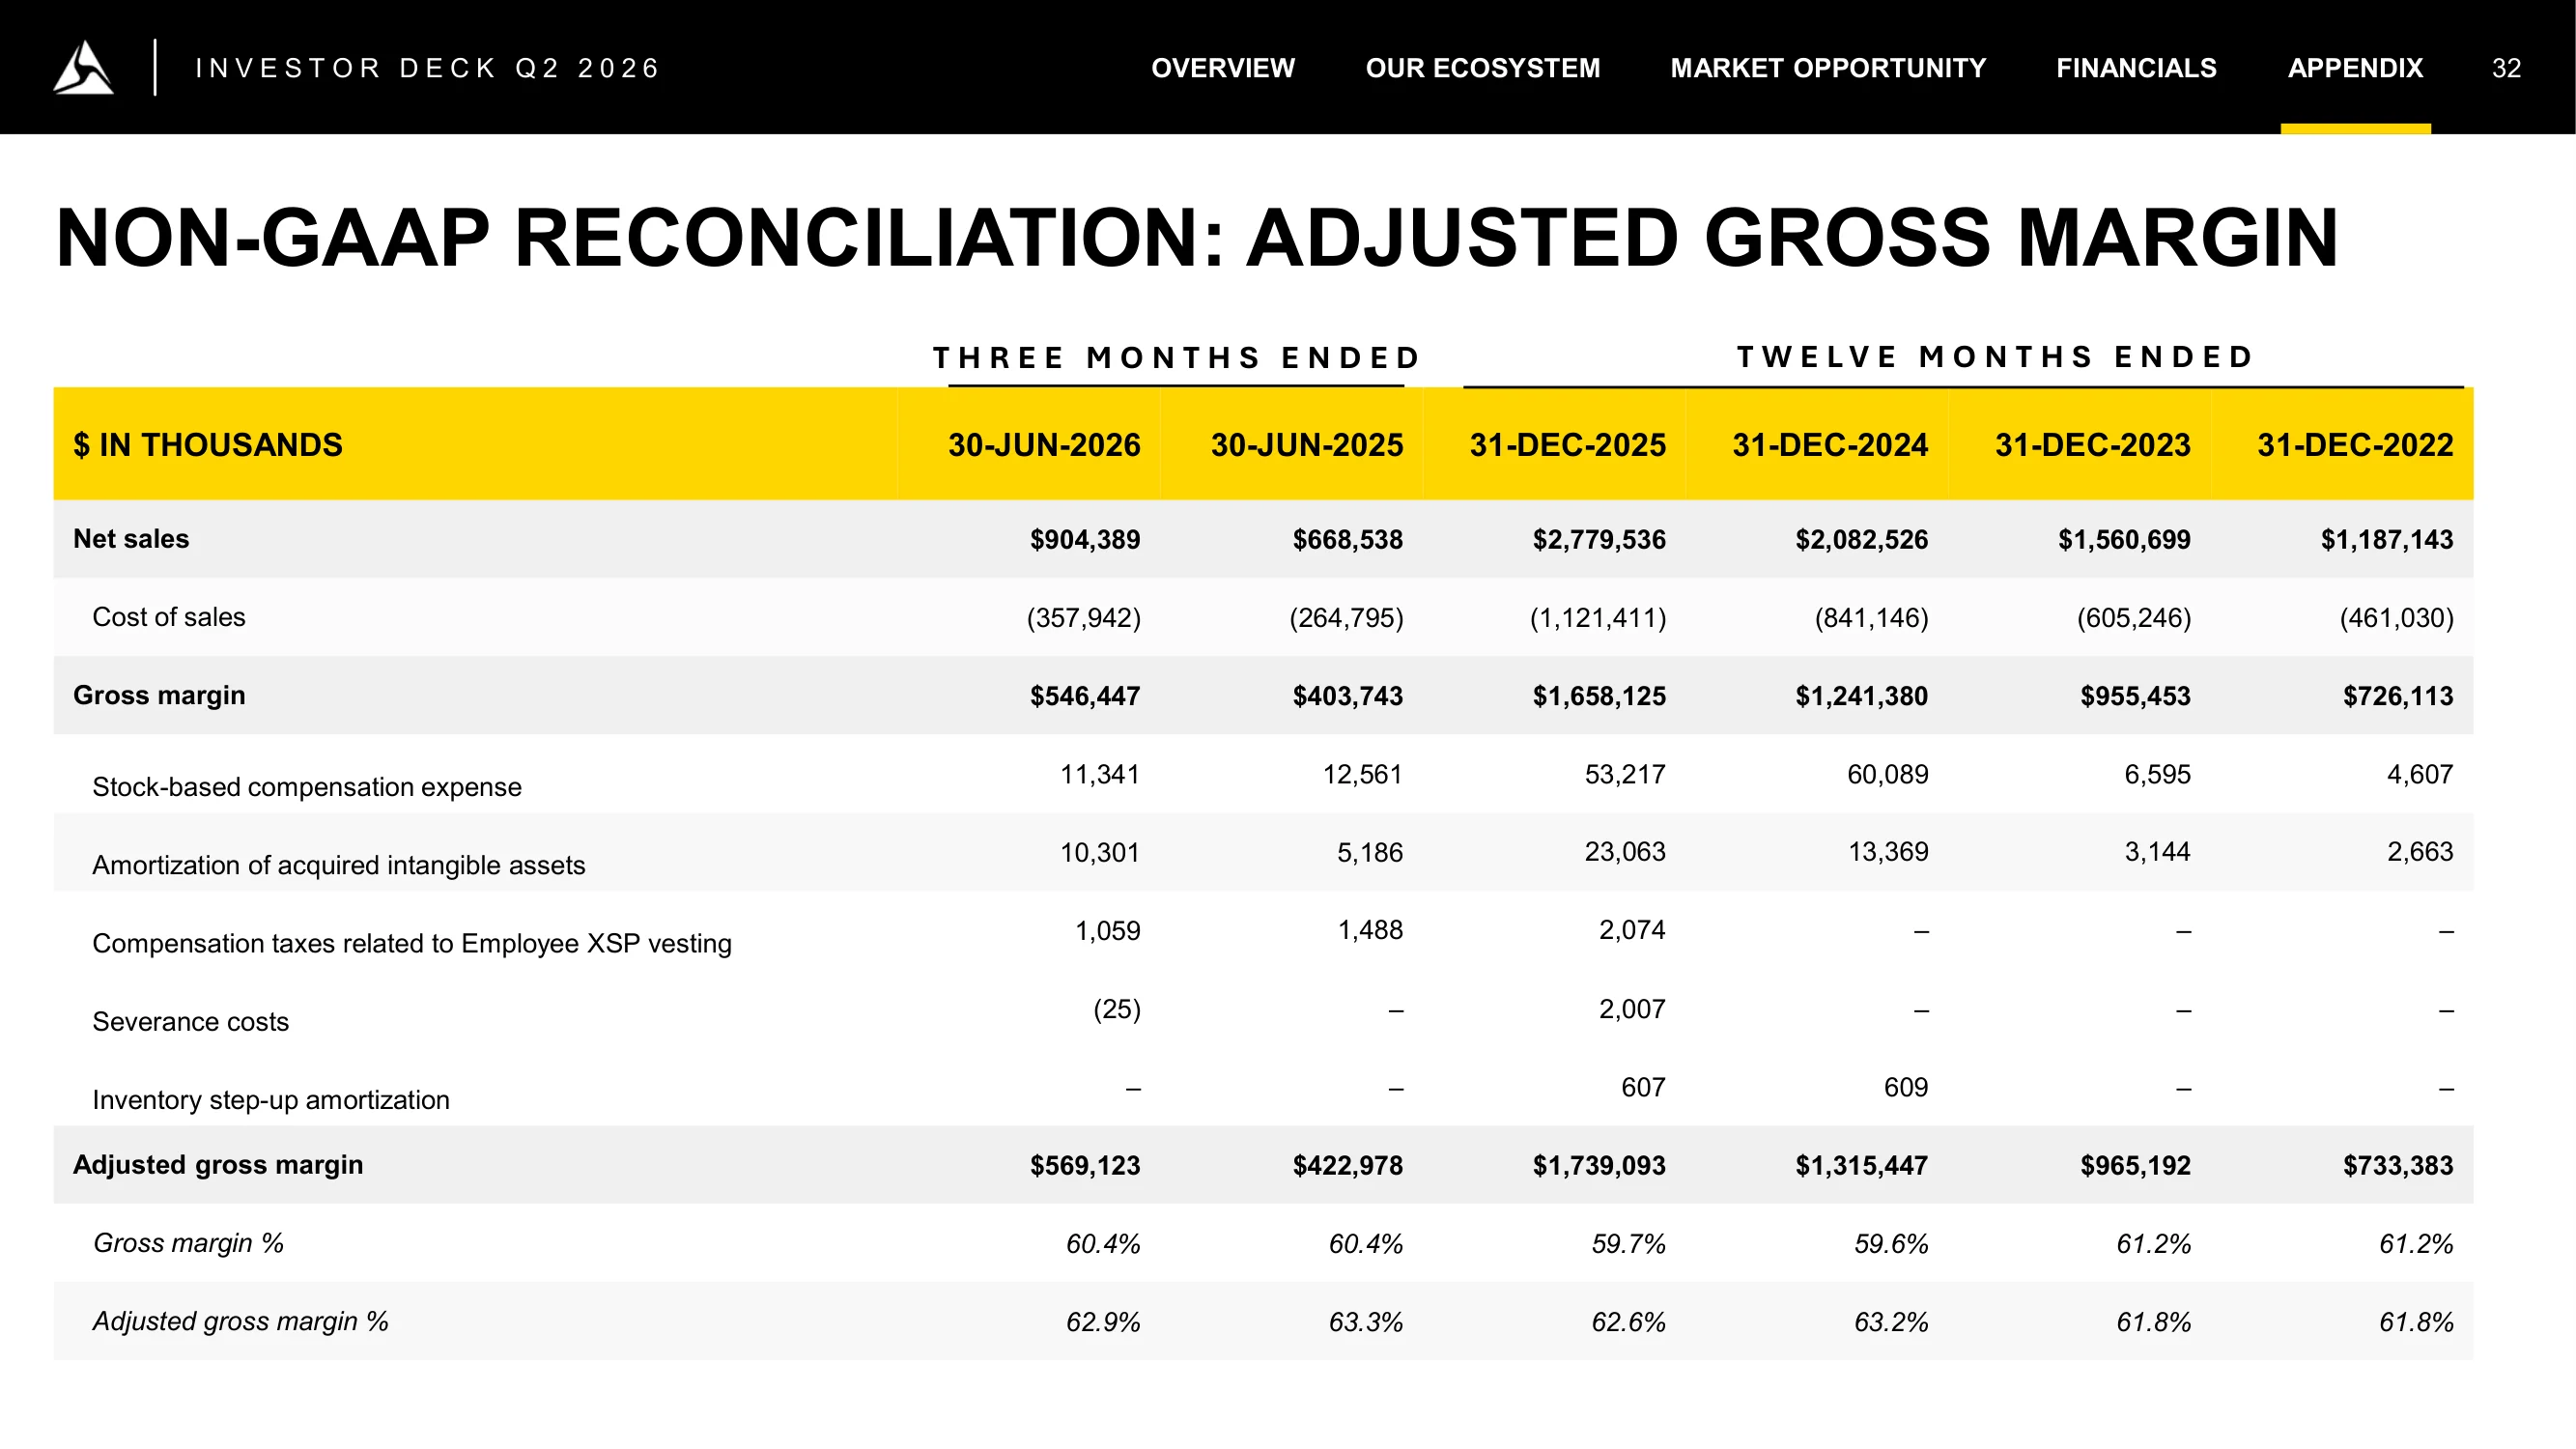Click the Three Months Ended heading

point(1177,357)
